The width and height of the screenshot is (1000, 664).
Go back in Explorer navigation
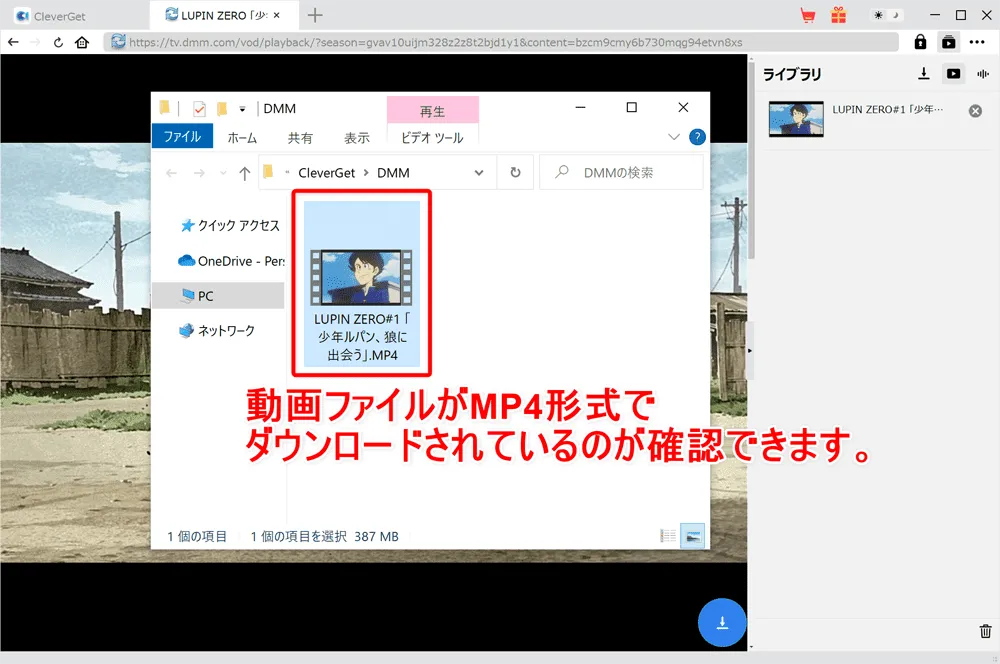pos(172,173)
